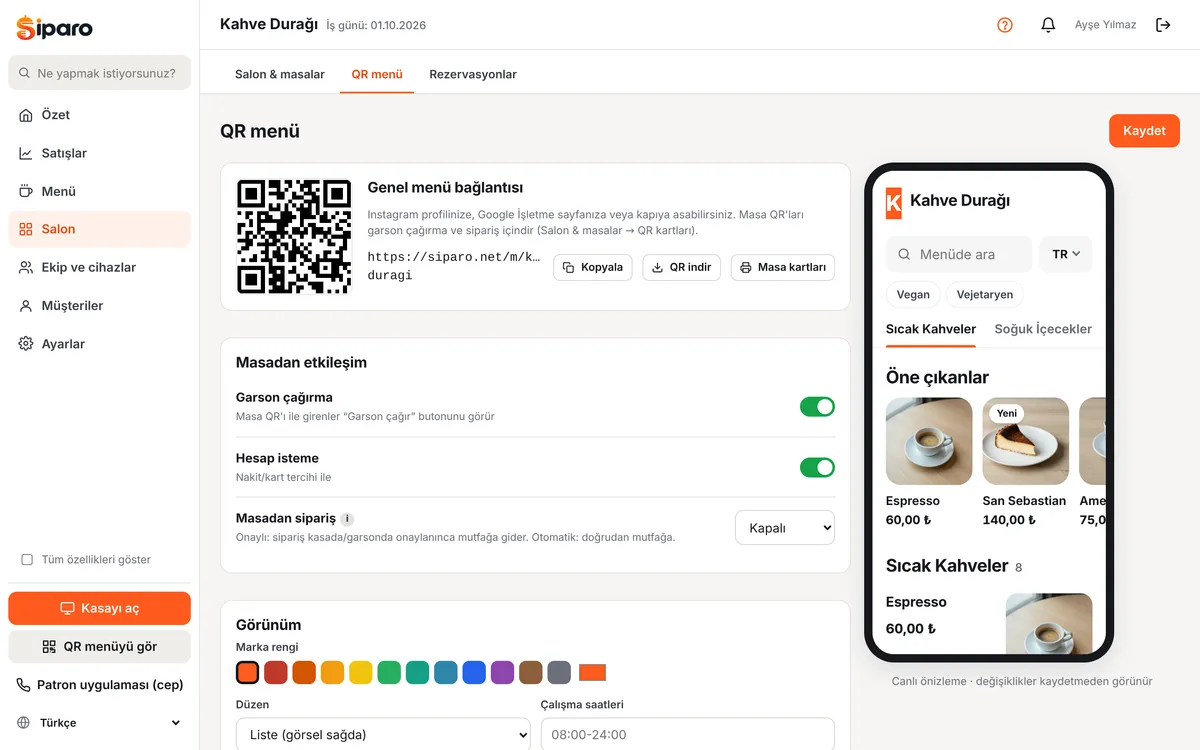Click the grid icon for Salon
The height and width of the screenshot is (750, 1200).
tap(26, 229)
